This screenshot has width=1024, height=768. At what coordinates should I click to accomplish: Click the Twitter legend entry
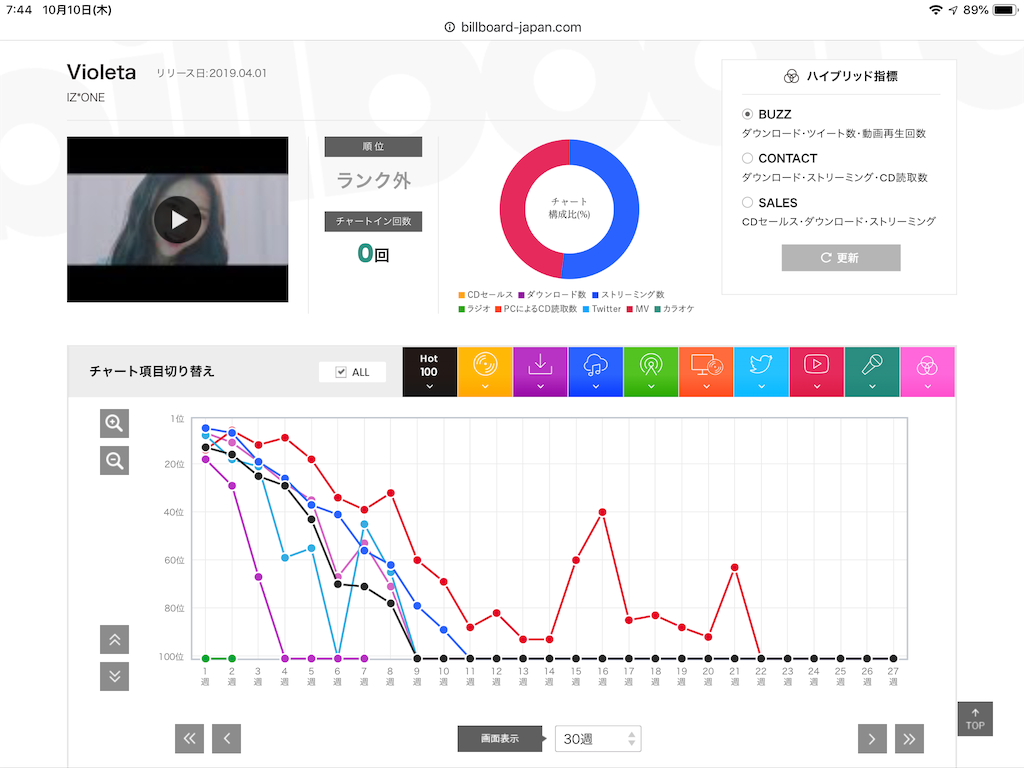pos(601,309)
